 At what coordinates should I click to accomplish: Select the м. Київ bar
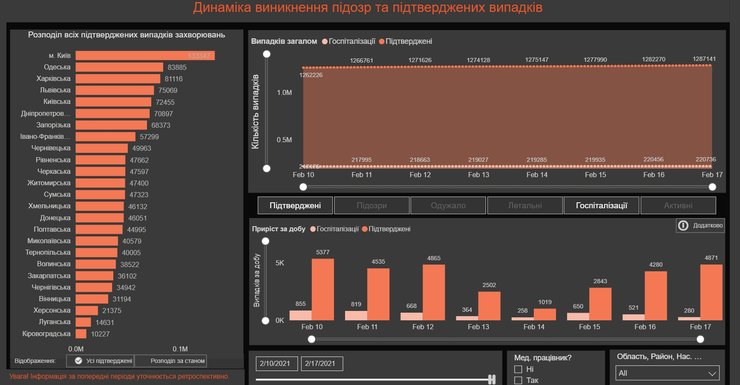point(145,56)
